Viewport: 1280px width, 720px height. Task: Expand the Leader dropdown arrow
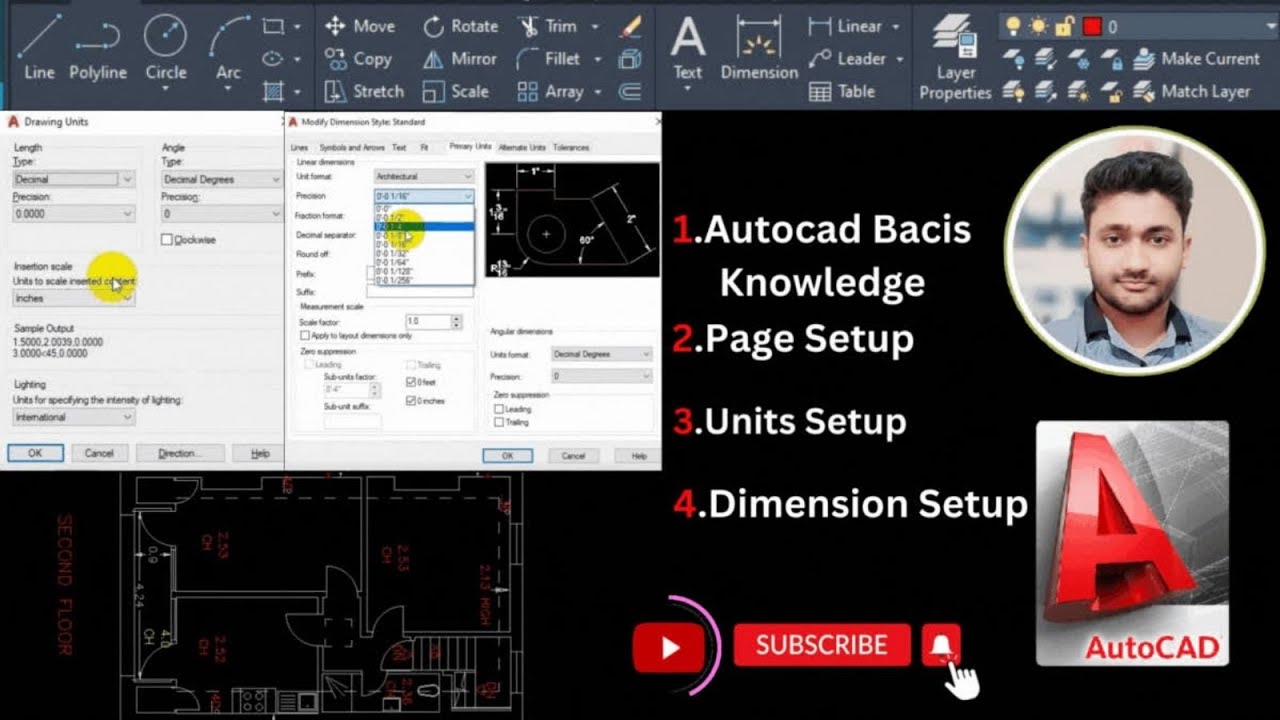(x=899, y=59)
